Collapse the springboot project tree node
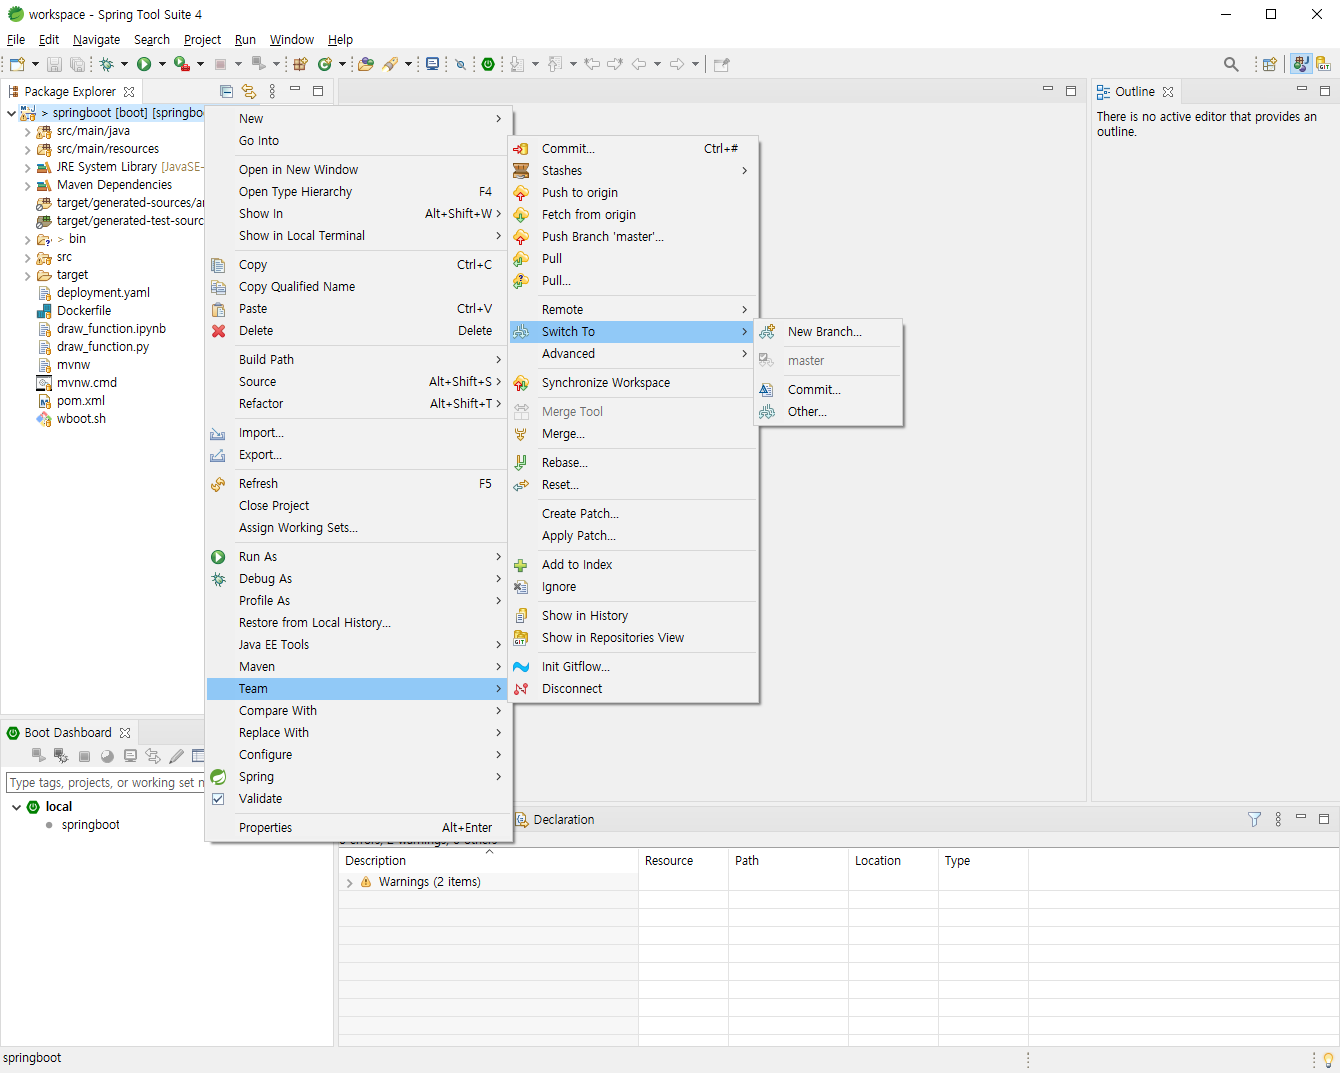1340x1073 pixels. click(x=12, y=113)
